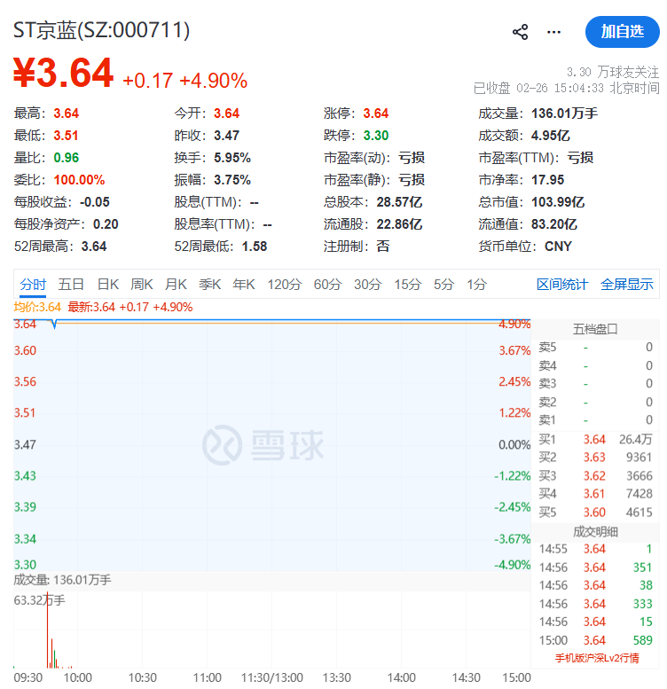The height and width of the screenshot is (689, 667).
Task: Switch to the 五日 chart tab
Action: pyautogui.click(x=71, y=285)
